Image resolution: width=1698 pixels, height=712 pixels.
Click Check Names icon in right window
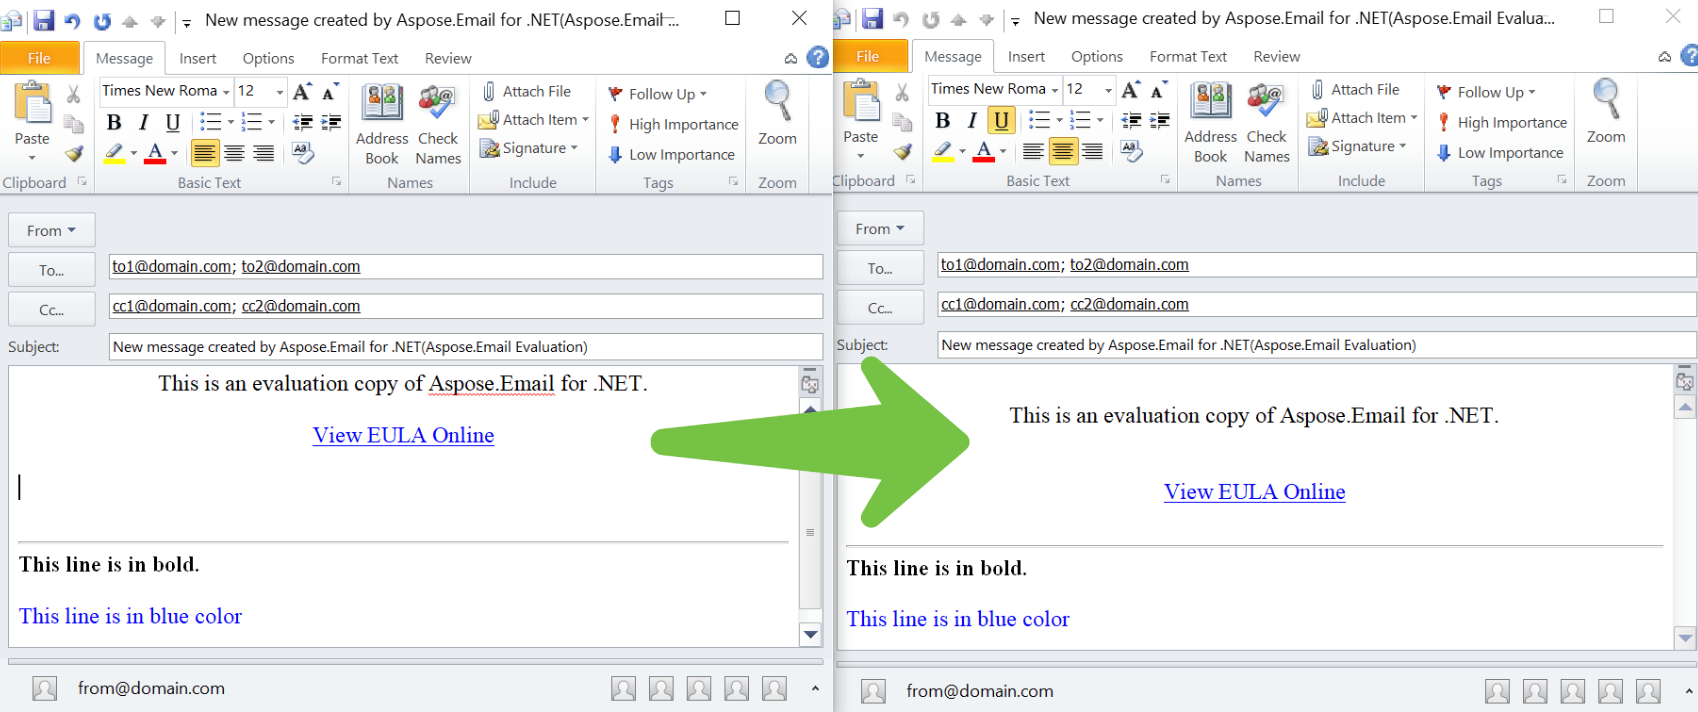(x=1266, y=104)
